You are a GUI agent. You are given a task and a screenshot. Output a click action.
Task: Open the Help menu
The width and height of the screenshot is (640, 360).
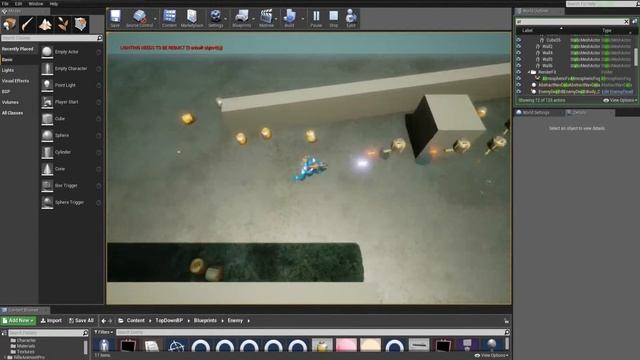click(x=53, y=4)
